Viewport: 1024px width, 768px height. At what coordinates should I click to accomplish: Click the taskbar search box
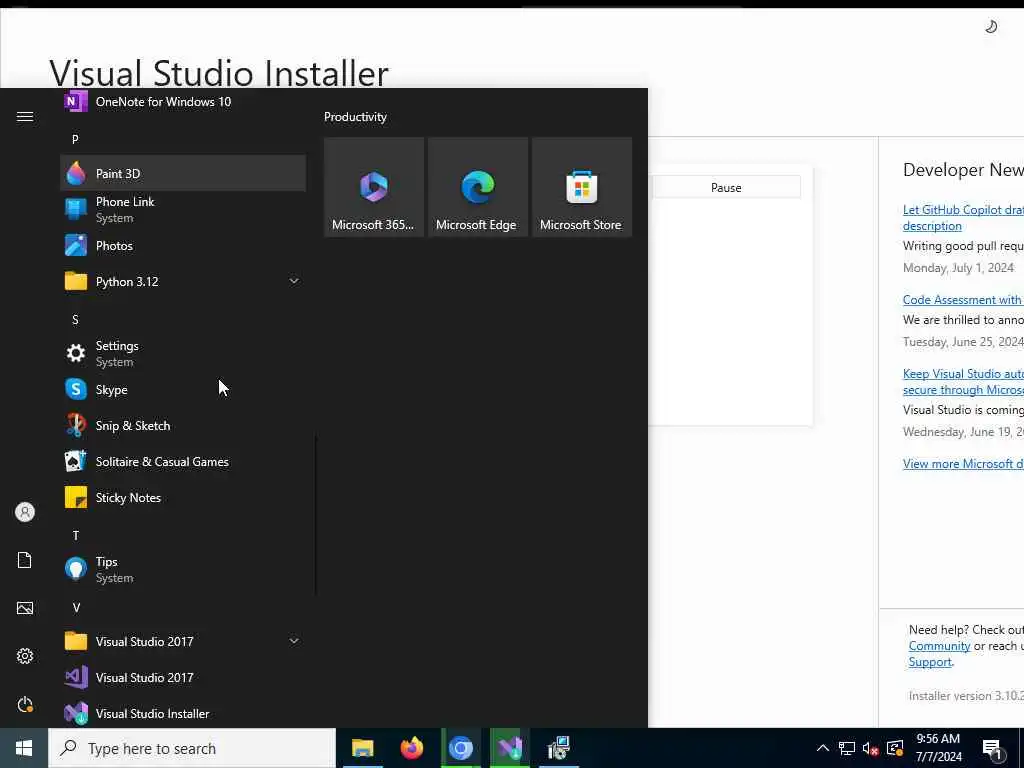point(192,748)
